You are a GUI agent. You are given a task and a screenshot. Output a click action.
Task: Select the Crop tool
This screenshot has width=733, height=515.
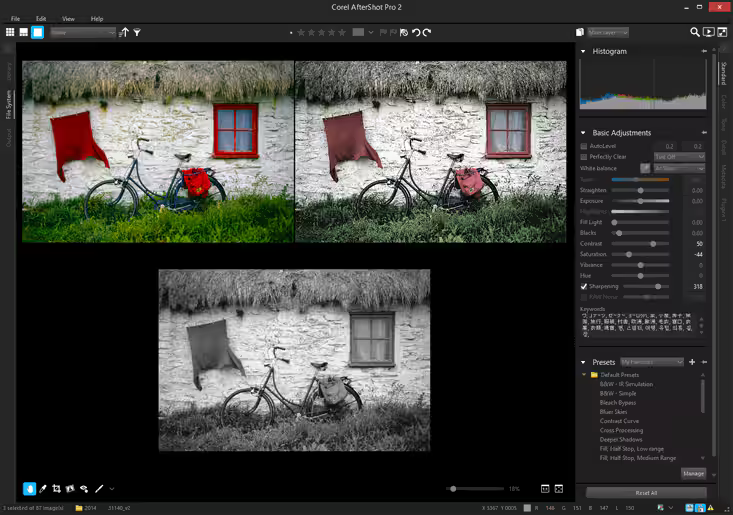56,489
